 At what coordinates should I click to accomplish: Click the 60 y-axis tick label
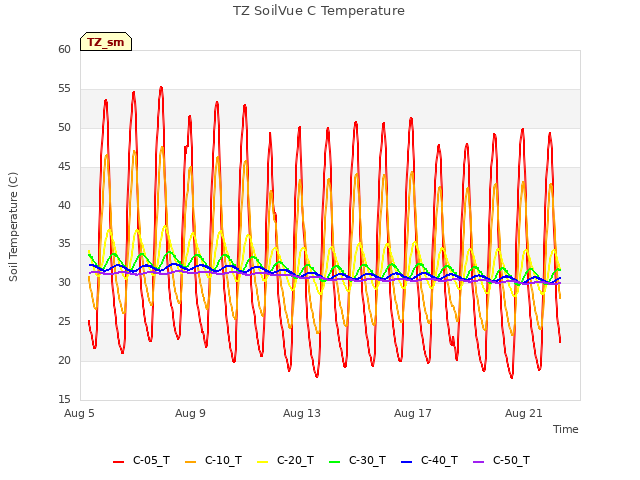coord(64,49)
